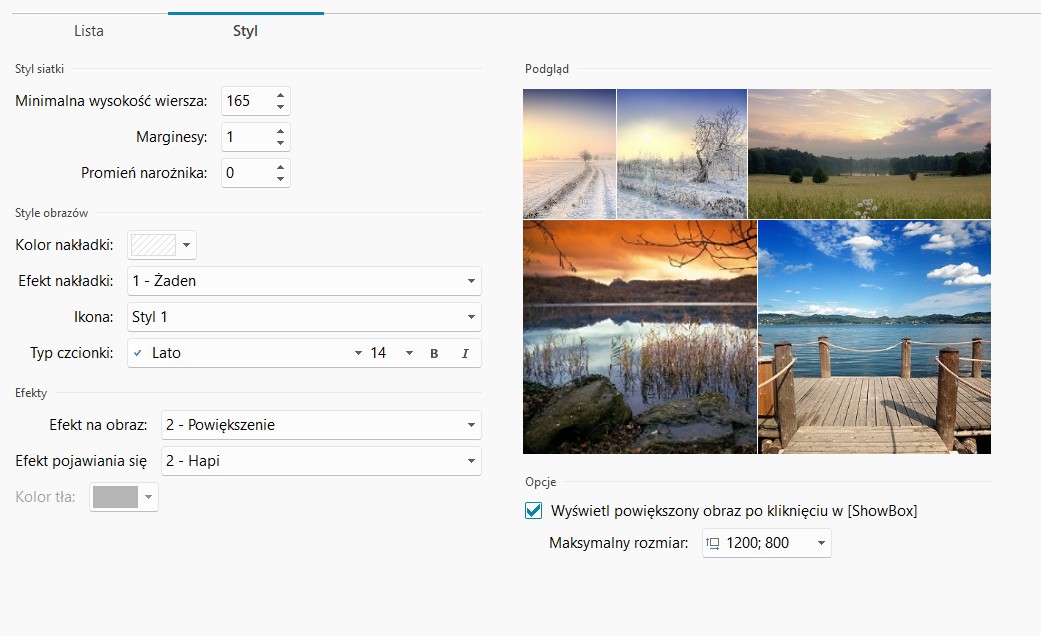Increase Promień narożnika with up arrow

tap(280, 167)
